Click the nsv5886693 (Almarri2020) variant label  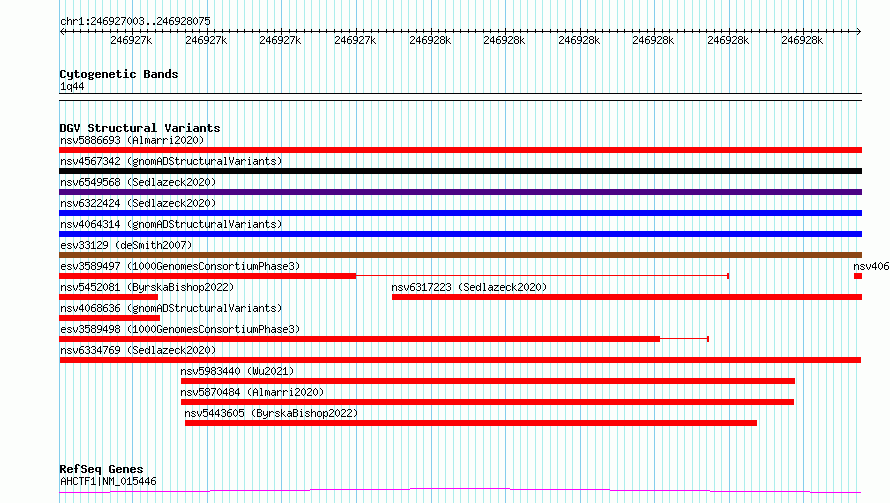click(132, 140)
